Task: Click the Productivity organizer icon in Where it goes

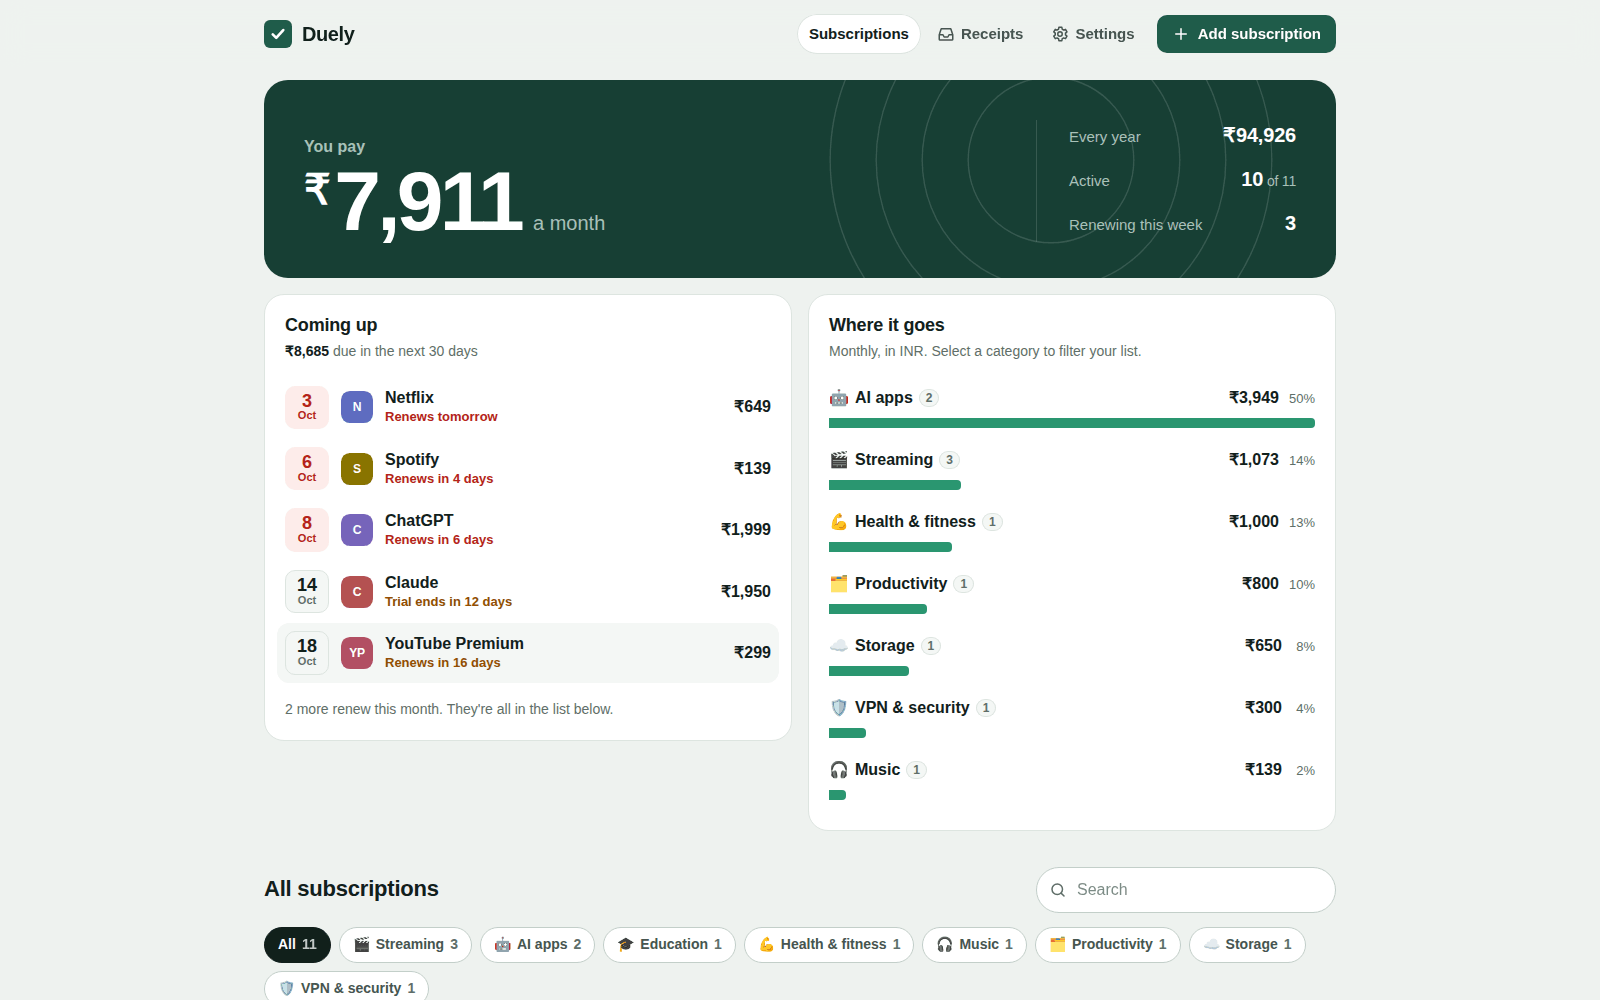Action: tap(839, 584)
